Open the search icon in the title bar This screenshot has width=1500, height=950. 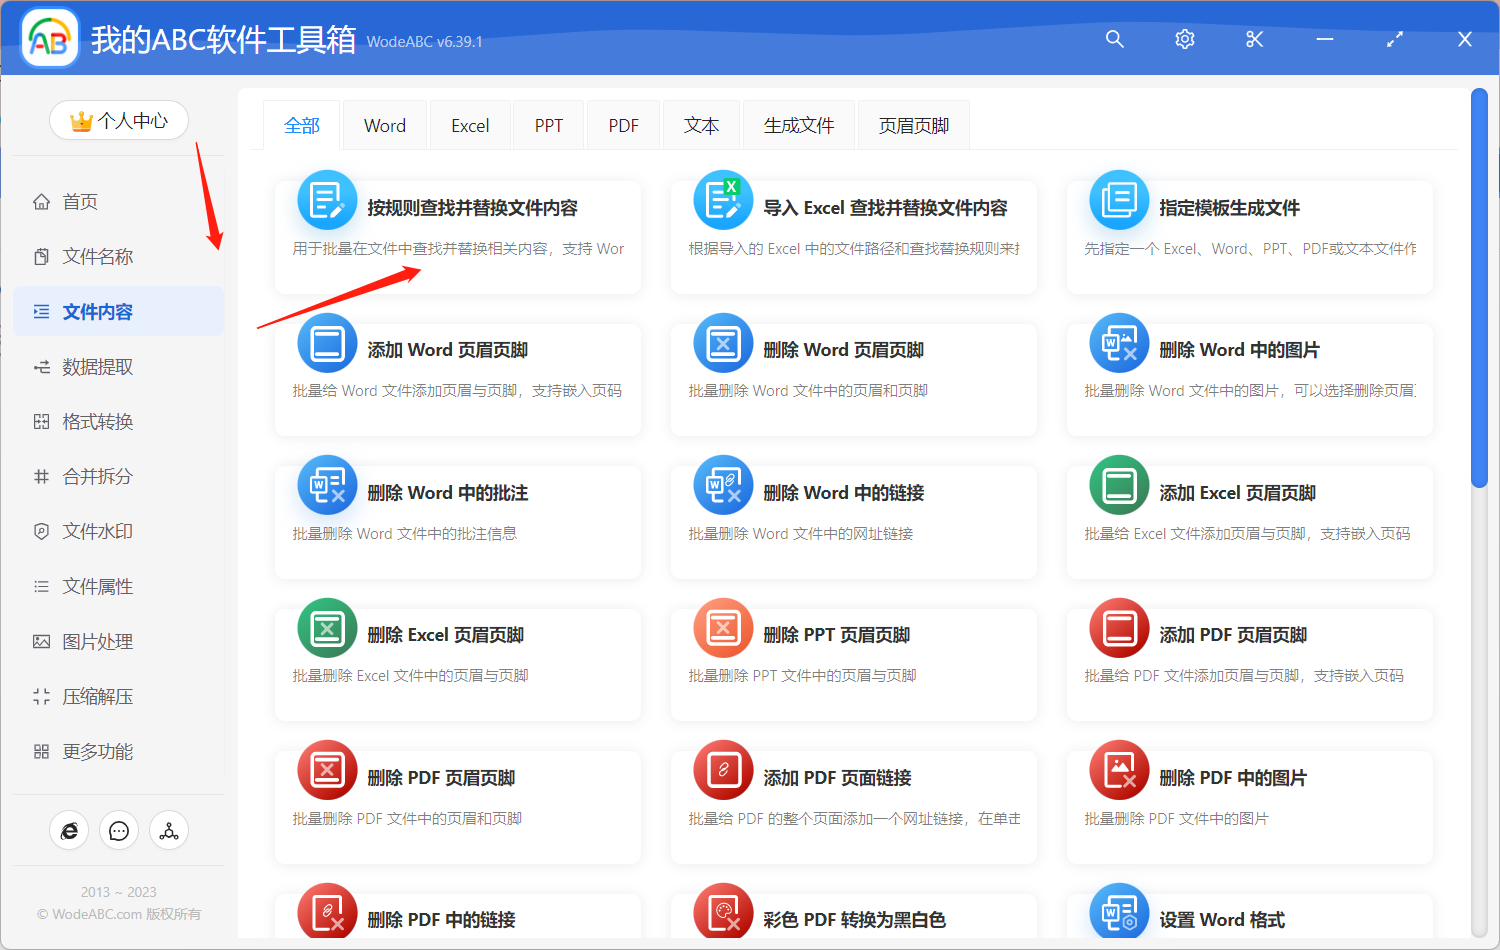point(1114,39)
